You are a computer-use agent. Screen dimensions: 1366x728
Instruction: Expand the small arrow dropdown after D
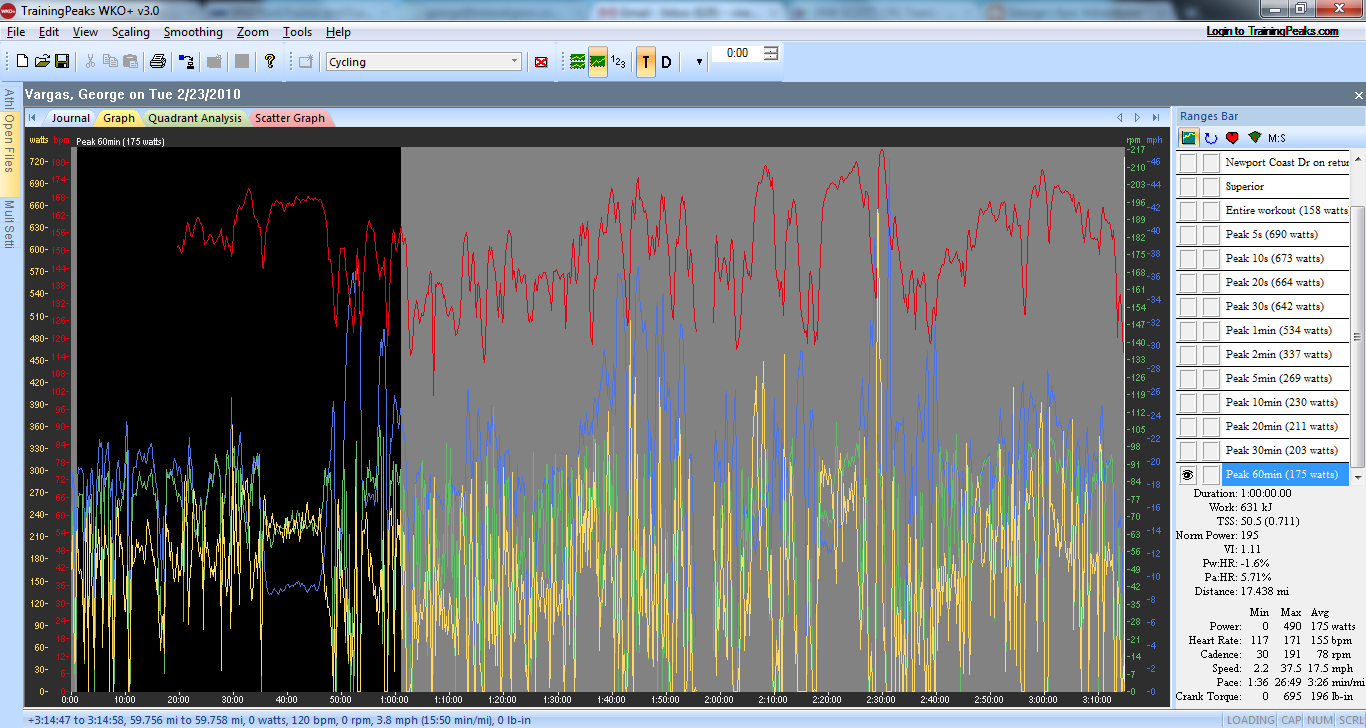(698, 62)
